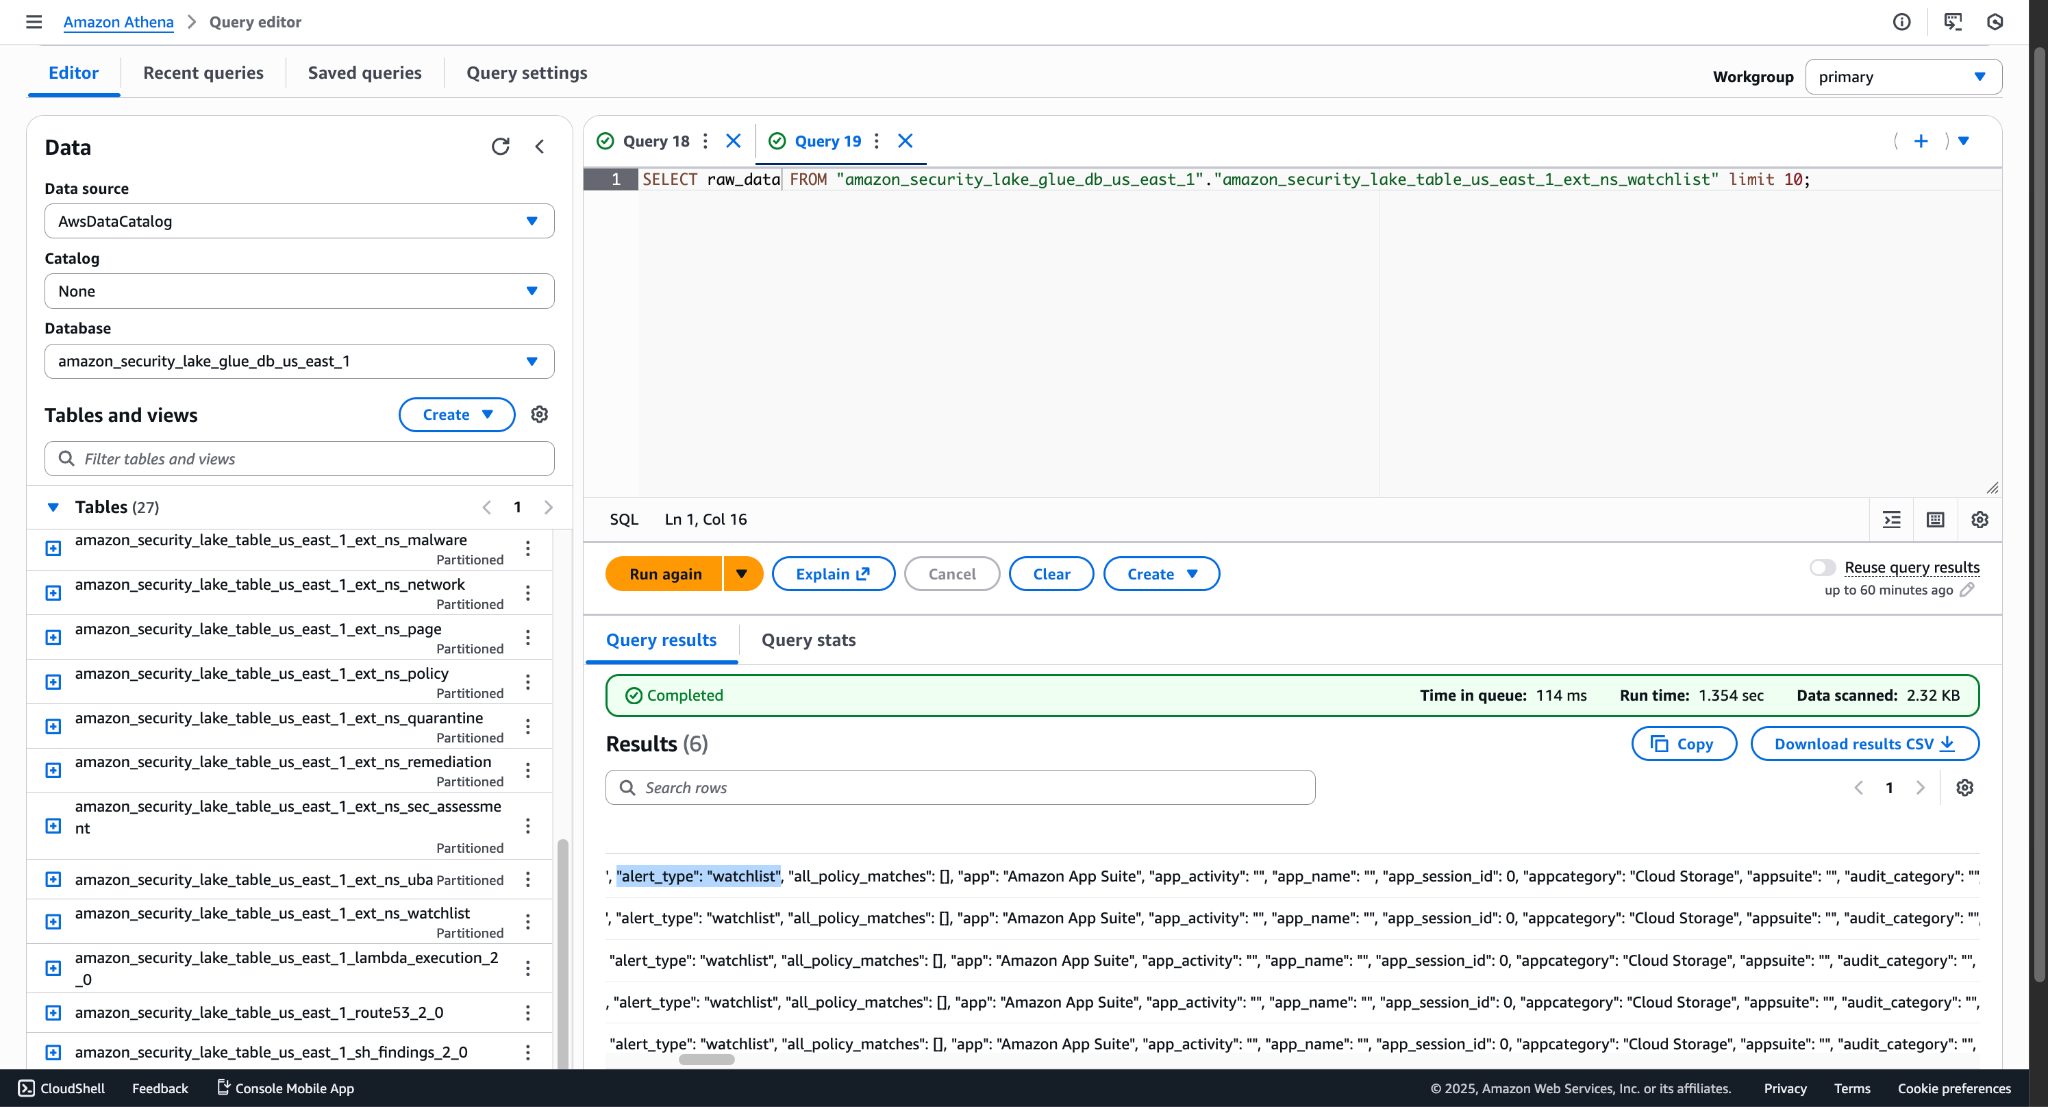The height and width of the screenshot is (1107, 2048).
Task: Open the Create dropdown in Tables and views
Action: [457, 414]
